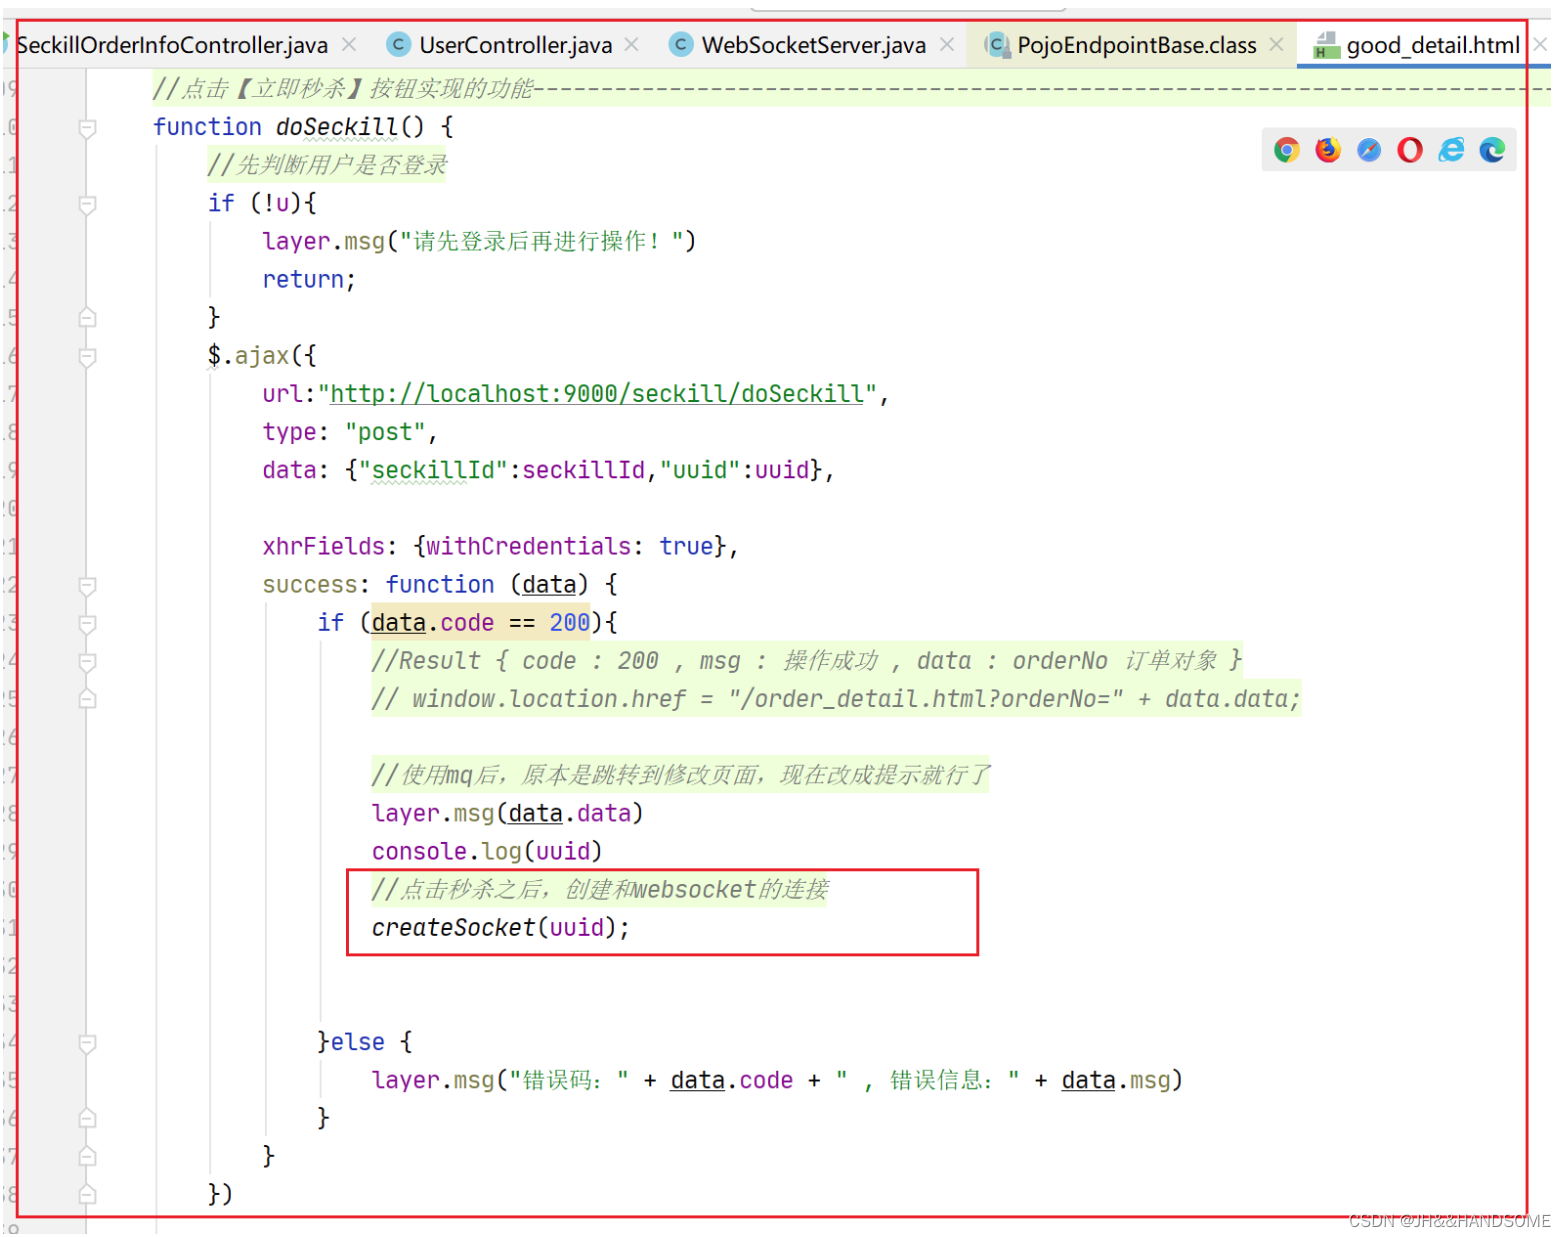Open the page preview in Chrome

(1287, 150)
